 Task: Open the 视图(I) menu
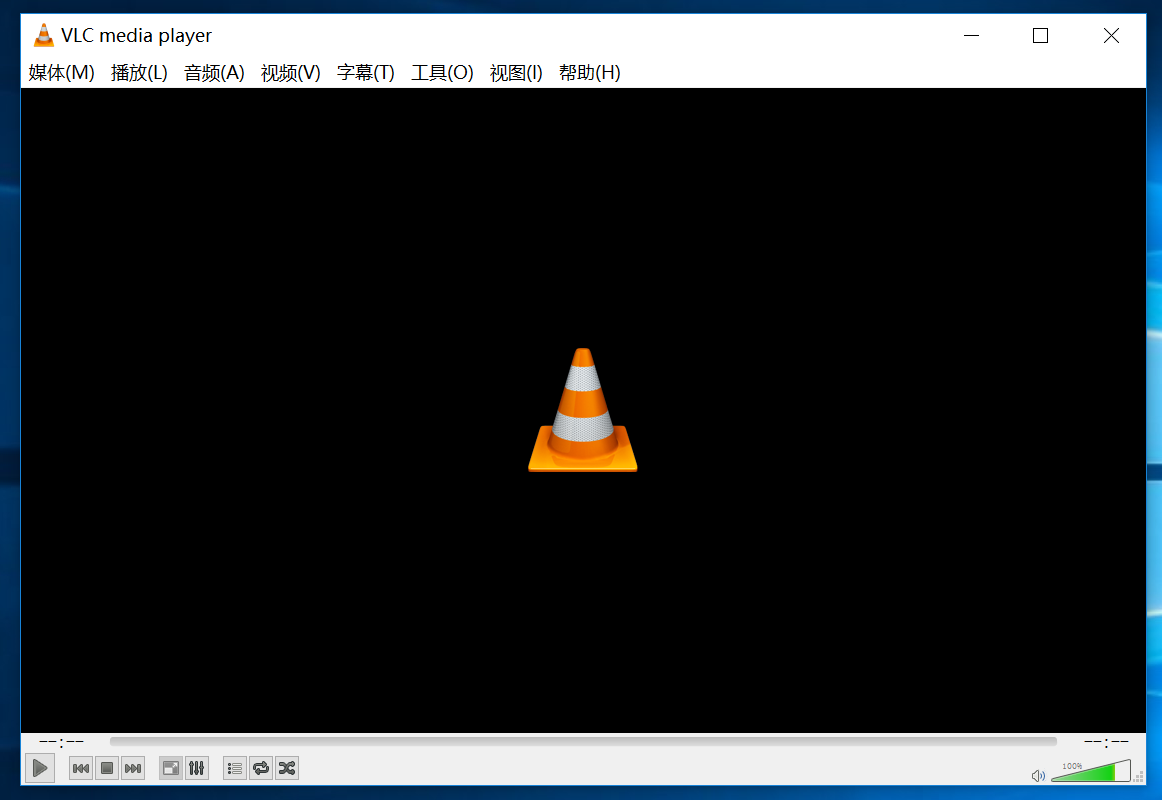[x=516, y=73]
